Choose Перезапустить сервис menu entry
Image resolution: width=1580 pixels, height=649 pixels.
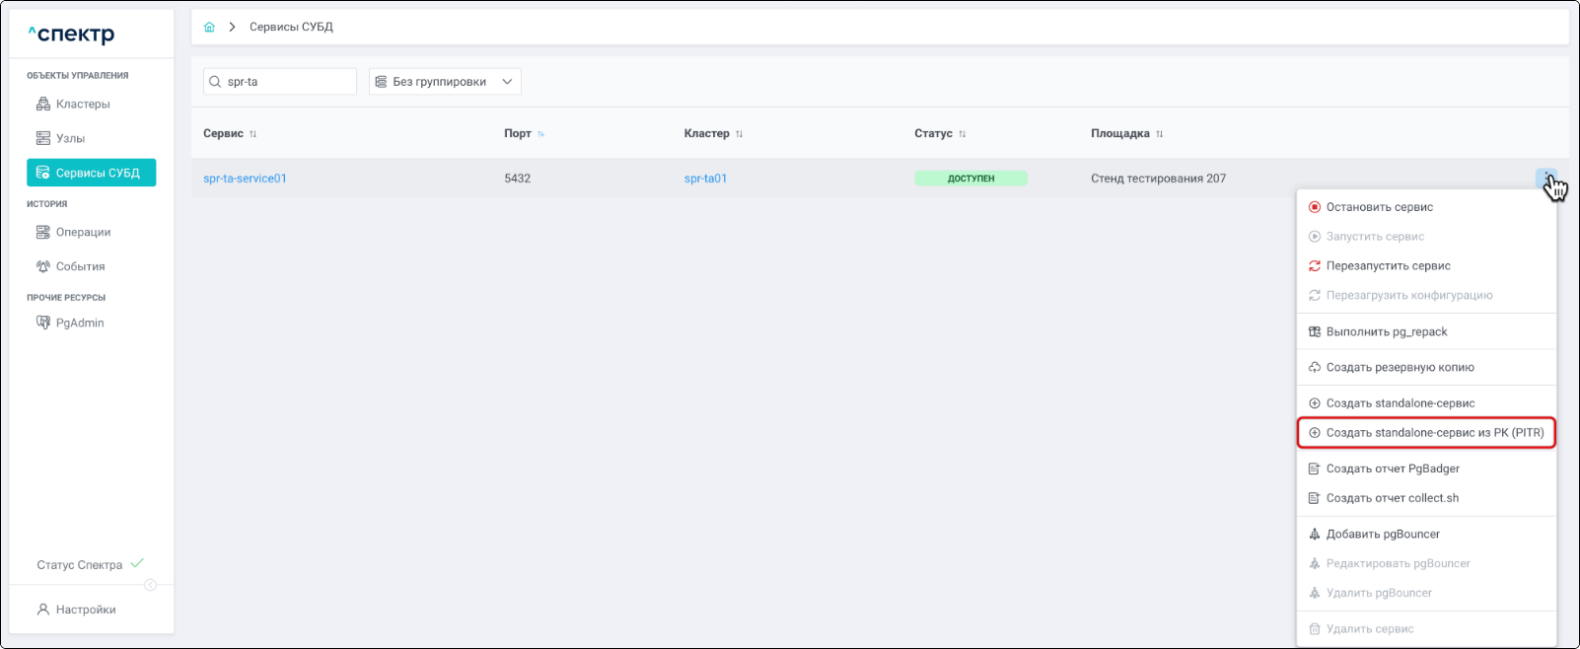[1426, 266]
